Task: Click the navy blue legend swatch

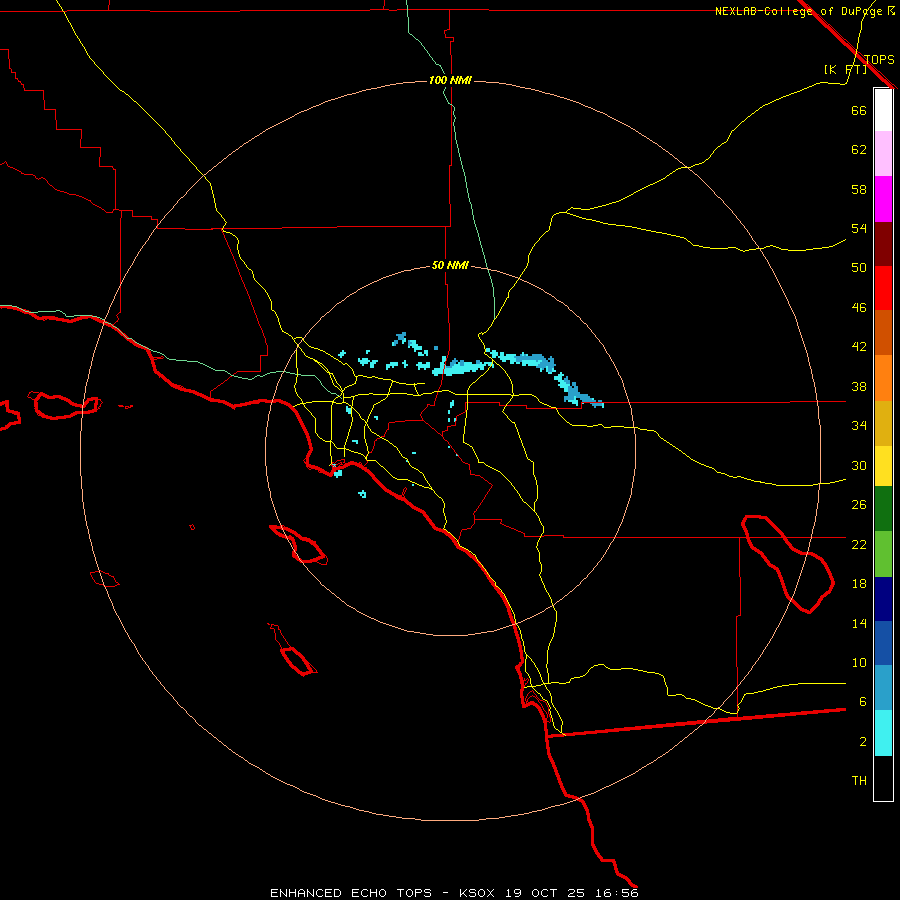Action: (883, 599)
